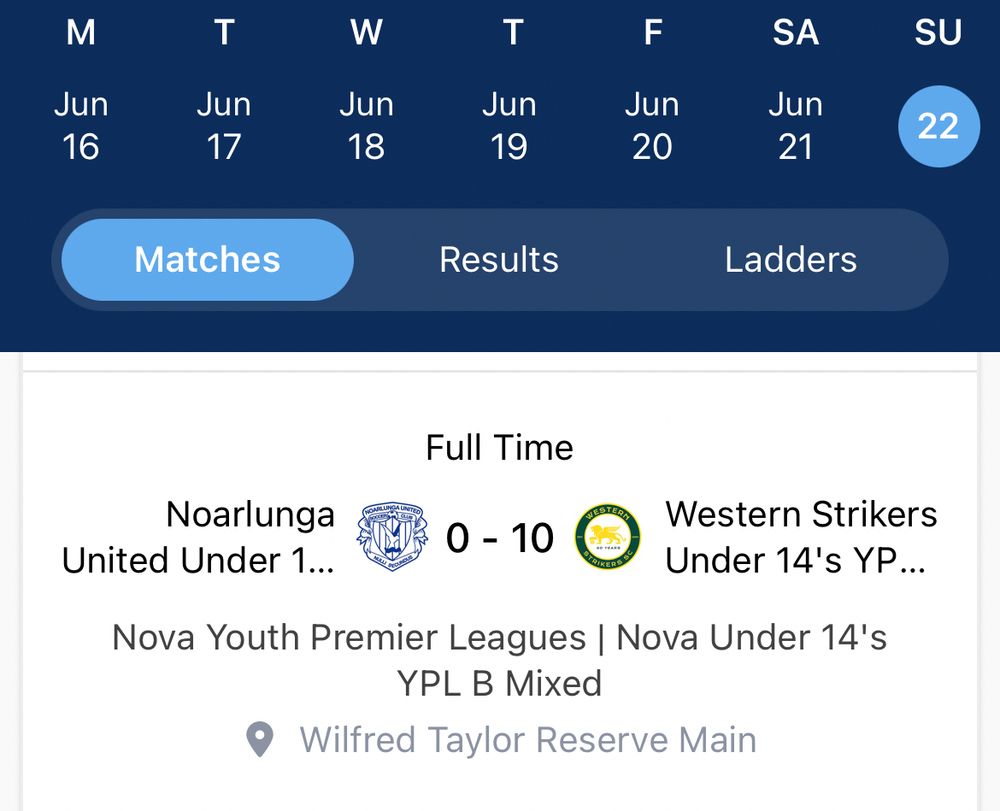Image resolution: width=1000 pixels, height=811 pixels.
Task: Select Thursday Jun 19
Action: pyautogui.click(x=509, y=126)
